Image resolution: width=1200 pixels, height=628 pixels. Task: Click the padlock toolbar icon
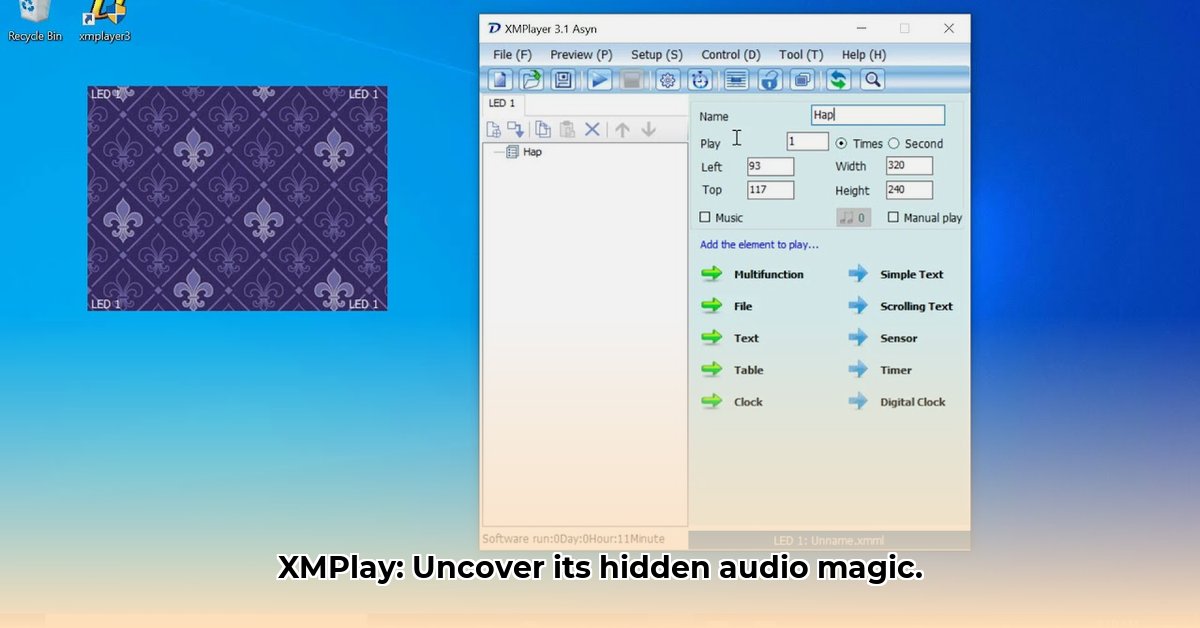coord(769,80)
